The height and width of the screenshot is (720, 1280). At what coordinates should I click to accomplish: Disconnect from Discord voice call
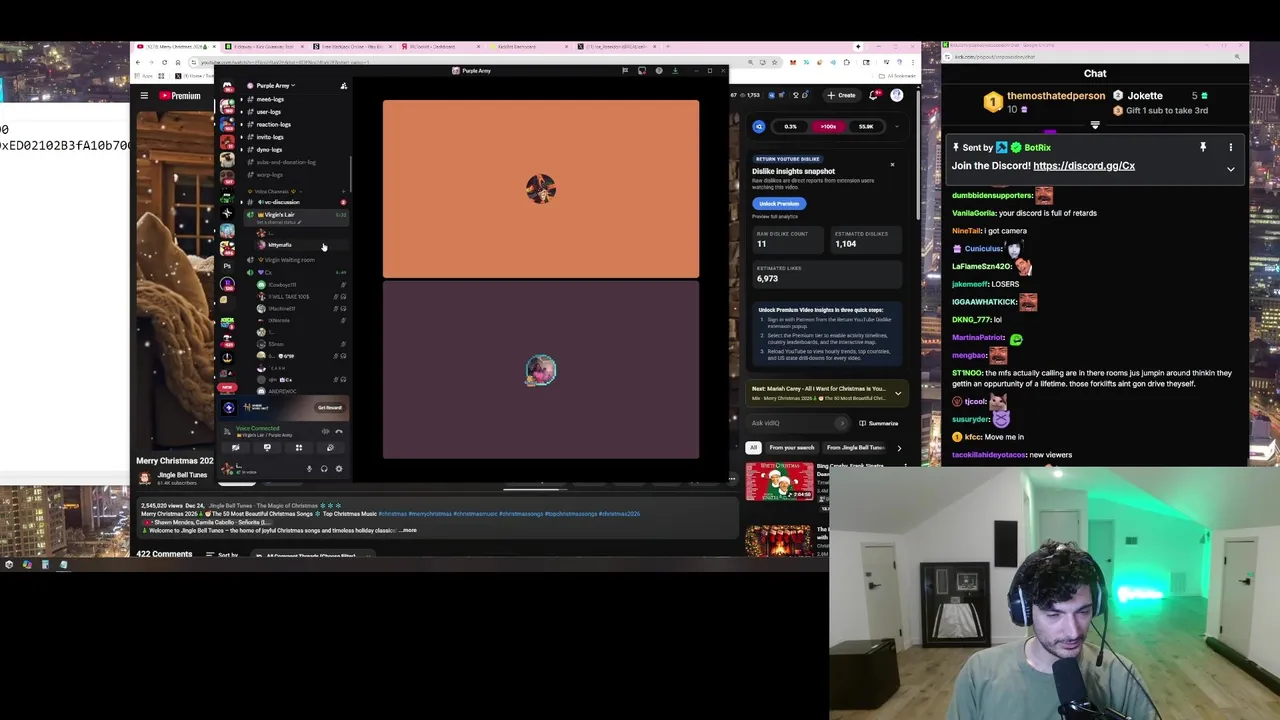(339, 432)
